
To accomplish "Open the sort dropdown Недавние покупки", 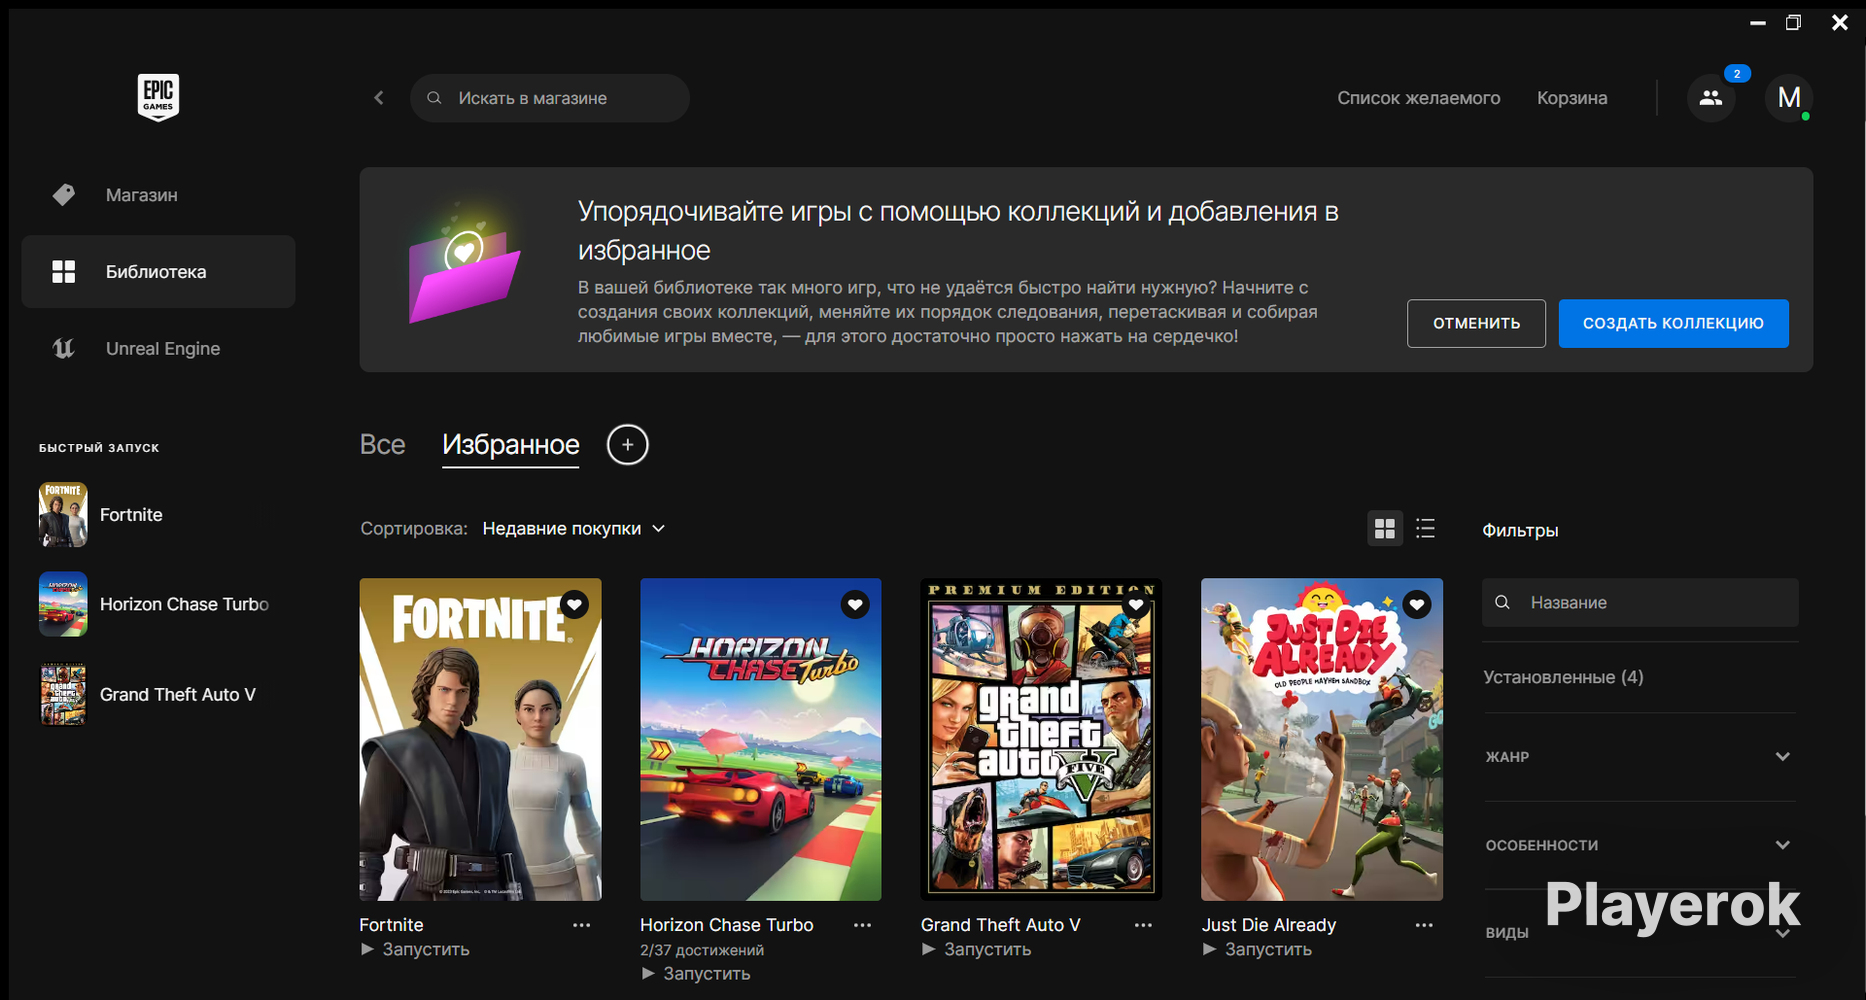I will 574,528.
